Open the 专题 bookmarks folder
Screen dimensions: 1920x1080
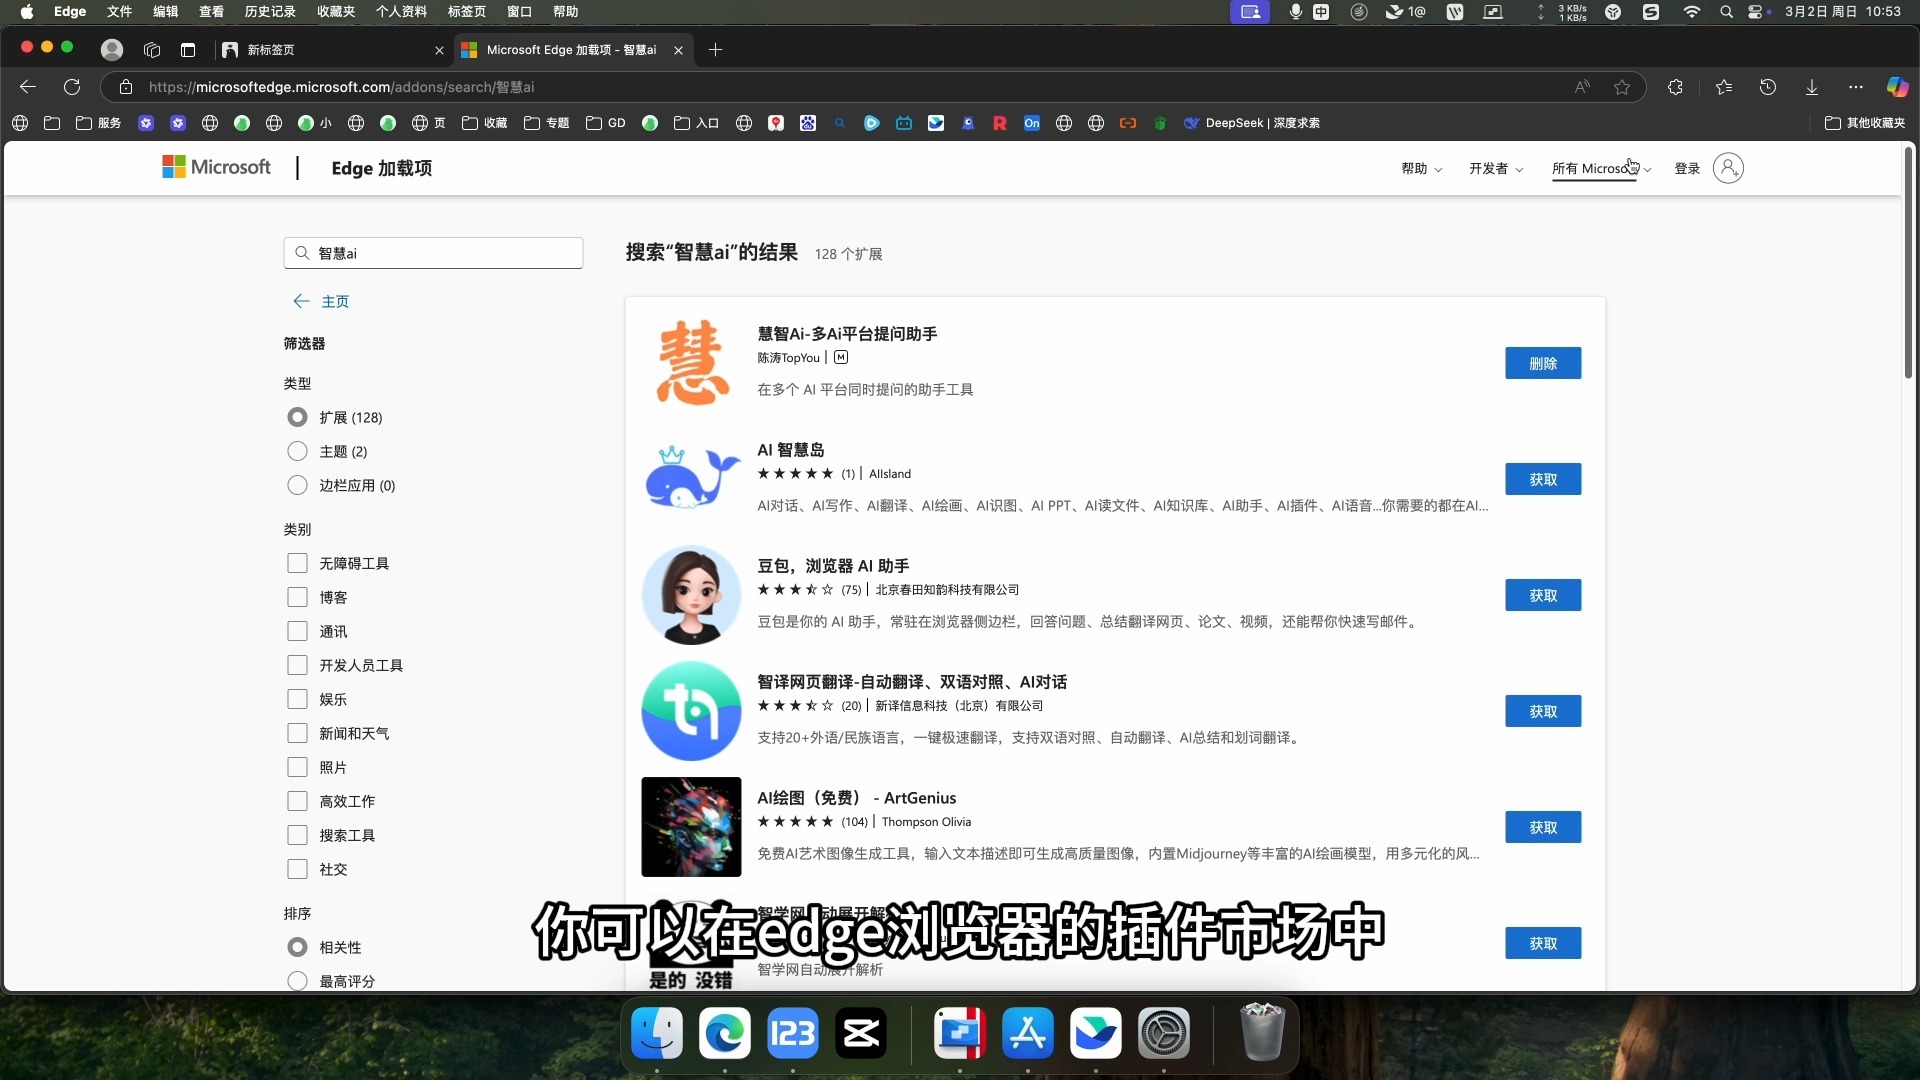pos(547,123)
